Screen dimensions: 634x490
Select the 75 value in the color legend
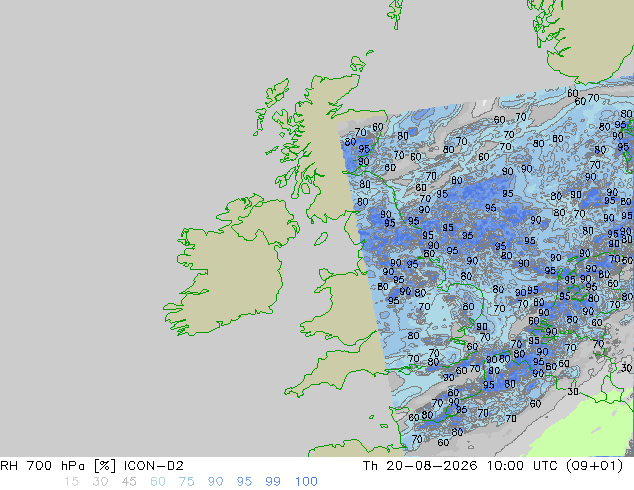(x=186, y=482)
